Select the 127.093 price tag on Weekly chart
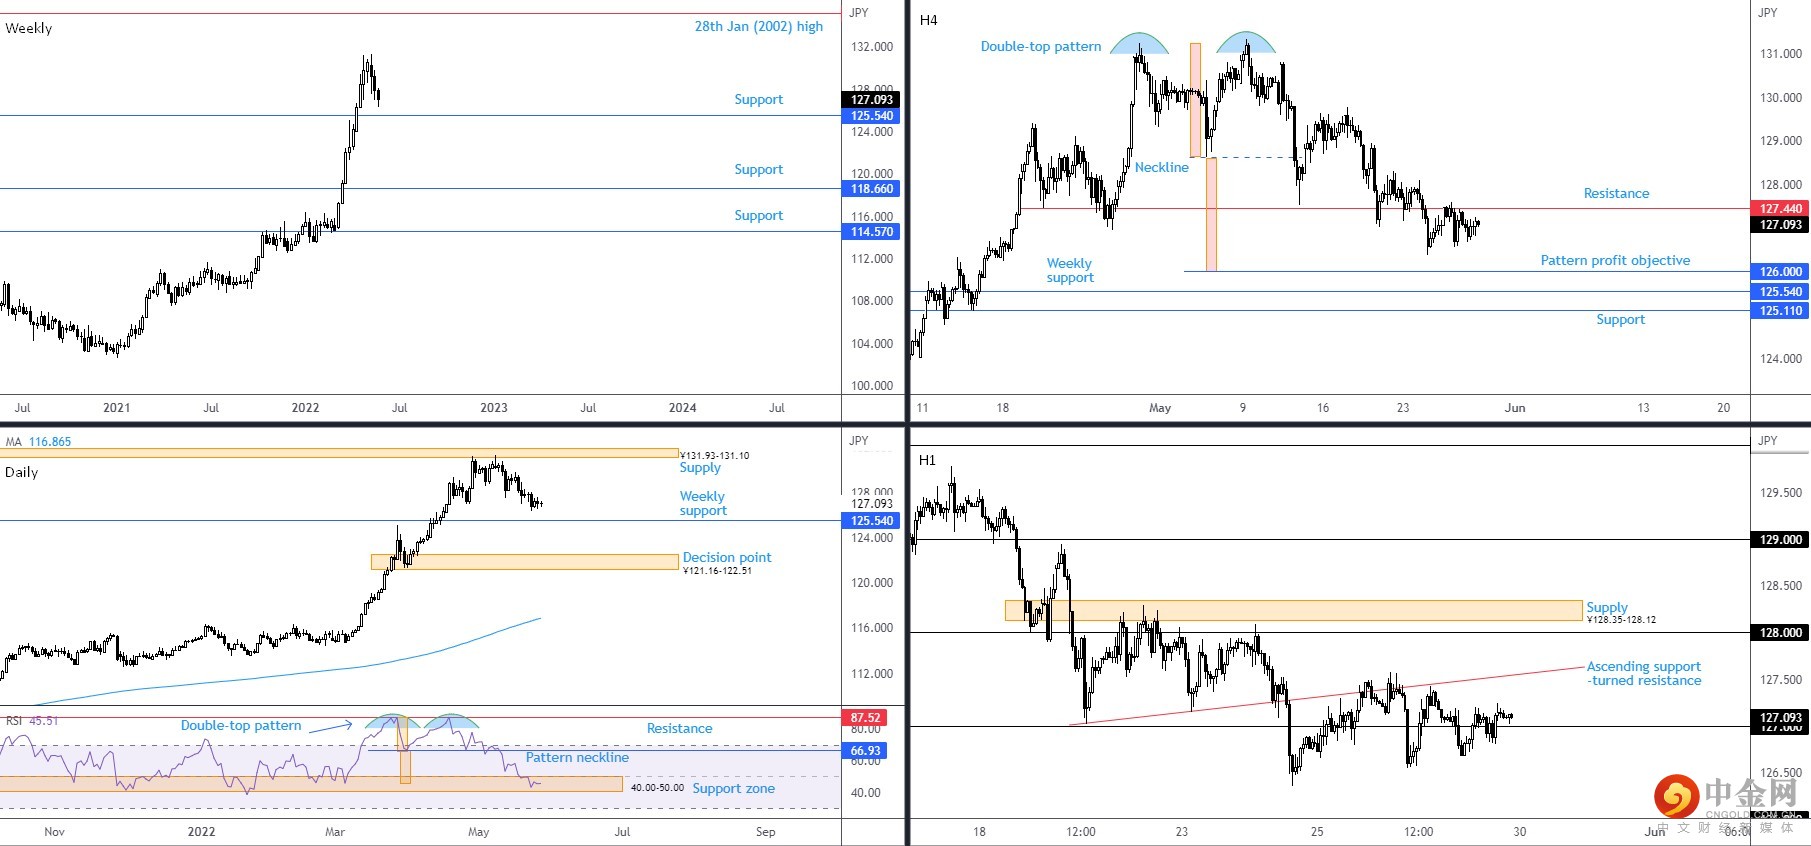 tap(872, 100)
